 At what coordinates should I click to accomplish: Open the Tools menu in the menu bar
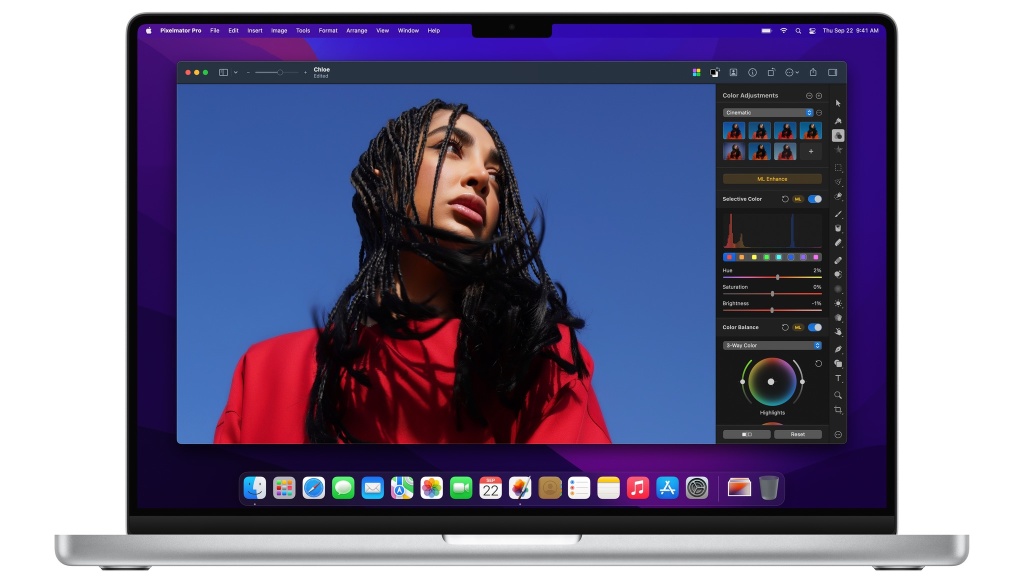[304, 30]
